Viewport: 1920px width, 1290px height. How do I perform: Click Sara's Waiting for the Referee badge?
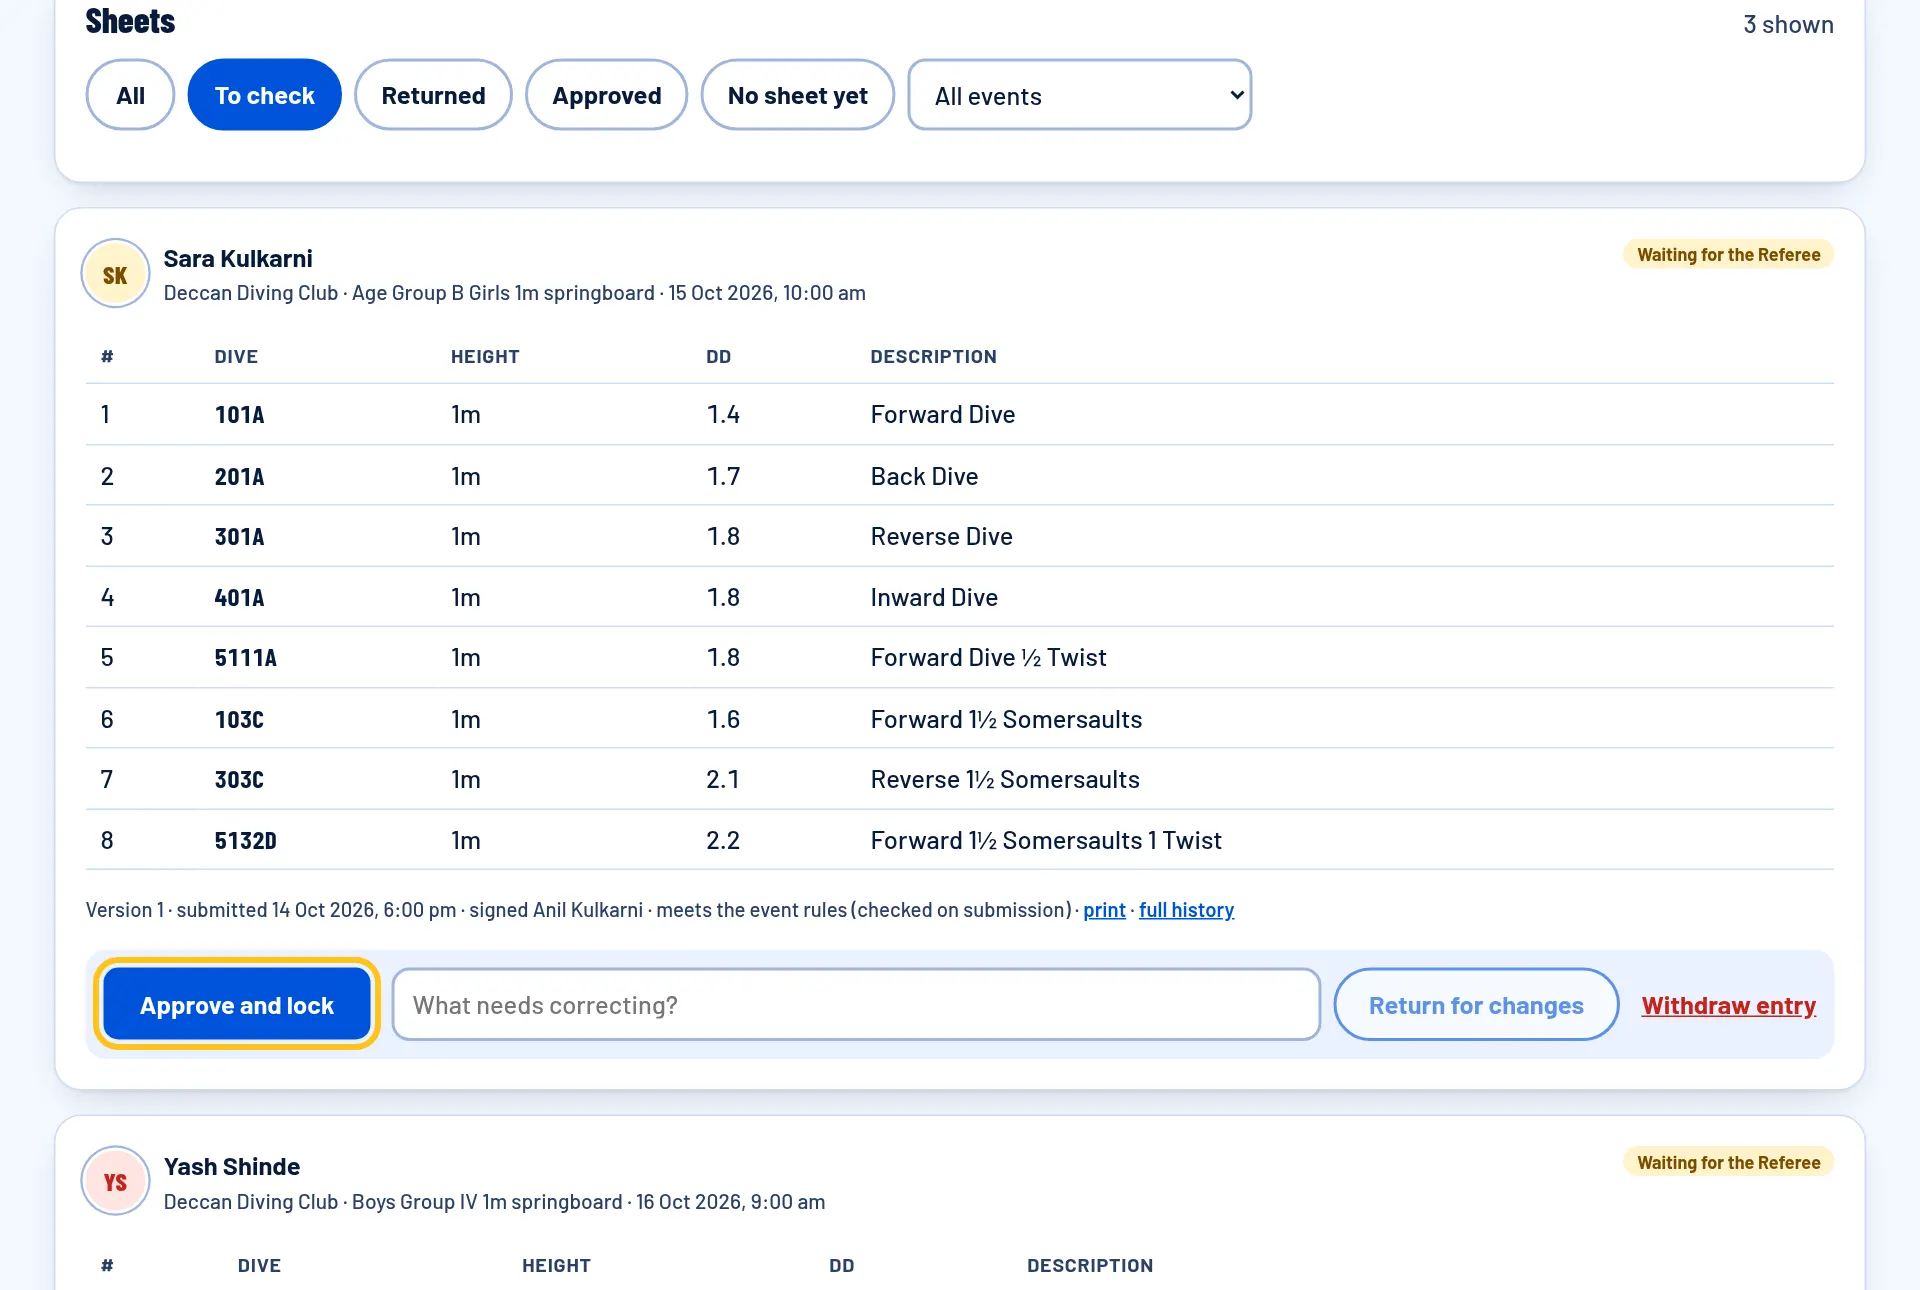click(1728, 255)
